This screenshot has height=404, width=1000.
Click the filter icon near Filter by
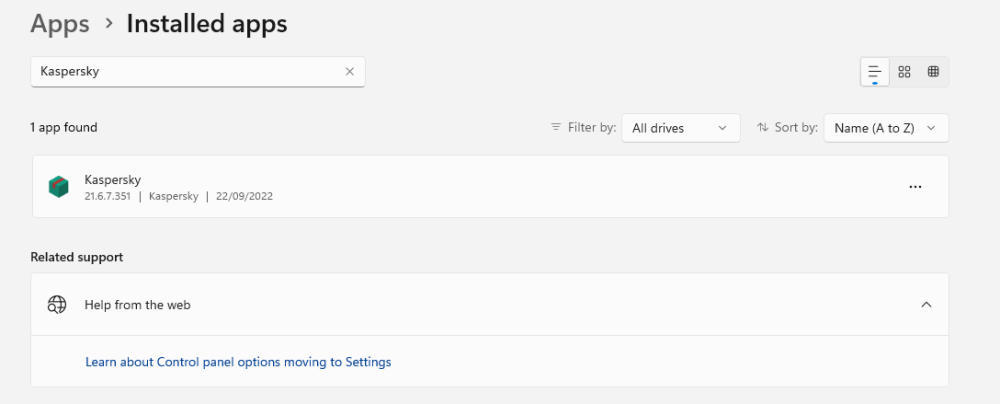[x=556, y=128]
